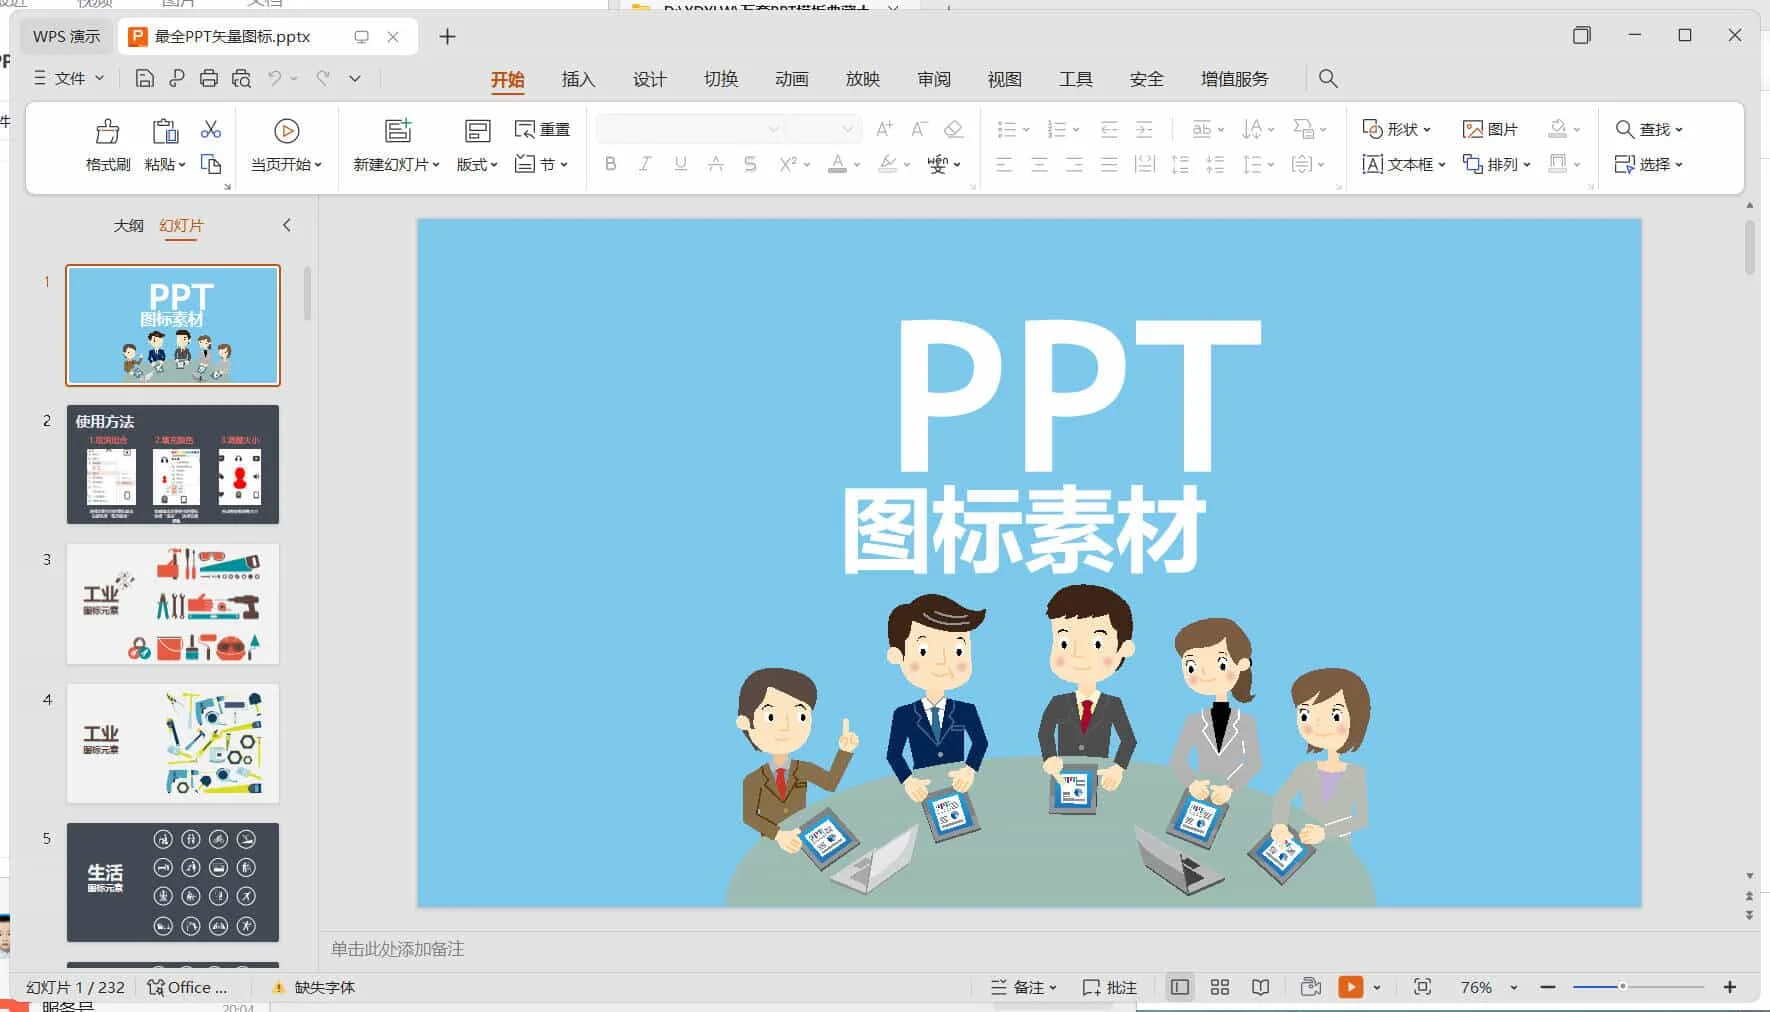
Task: Click the 批注 (comment) icon in status bar
Action: click(1110, 987)
